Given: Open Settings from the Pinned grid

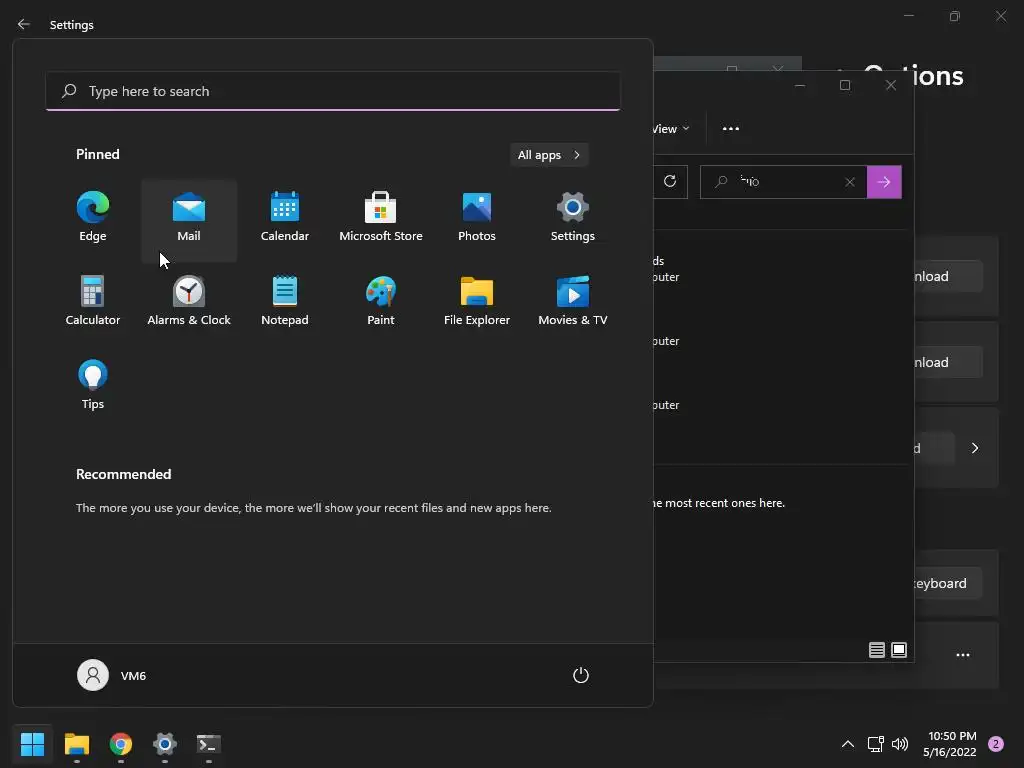Looking at the screenshot, I should pos(573,217).
